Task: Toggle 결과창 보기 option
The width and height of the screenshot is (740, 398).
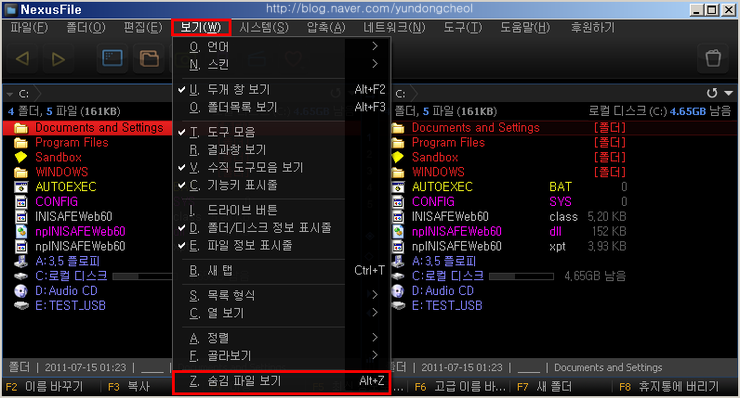Action: pyautogui.click(x=283, y=150)
